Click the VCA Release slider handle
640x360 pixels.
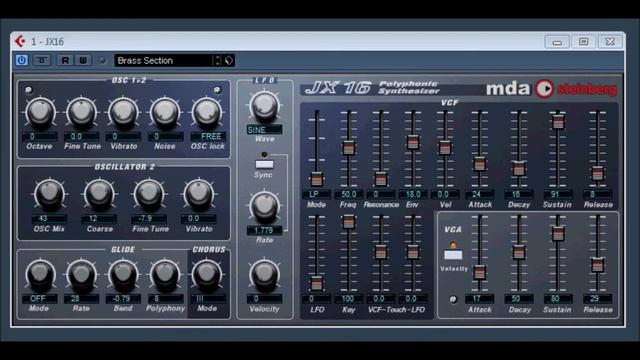click(597, 265)
